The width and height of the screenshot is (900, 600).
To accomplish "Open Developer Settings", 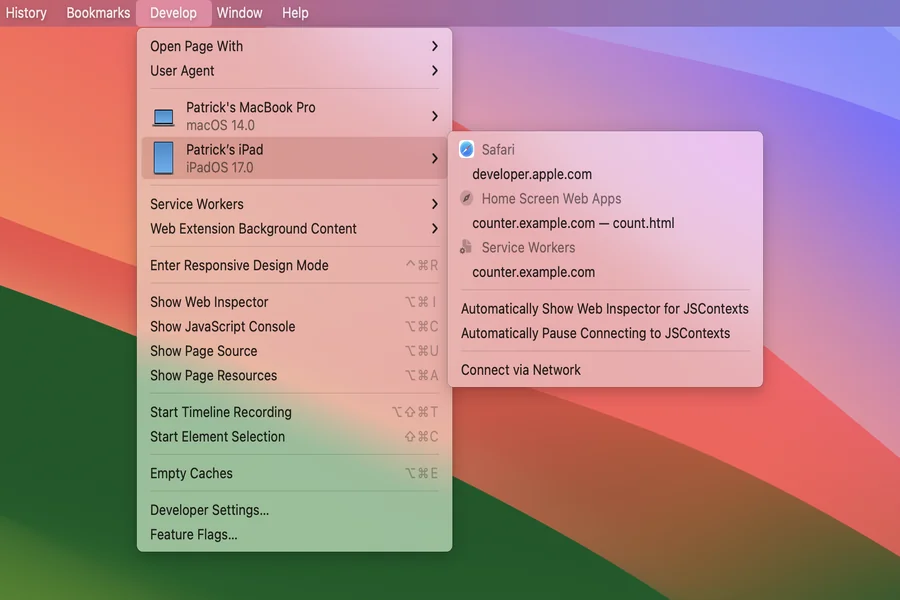I will pyautogui.click(x=208, y=509).
